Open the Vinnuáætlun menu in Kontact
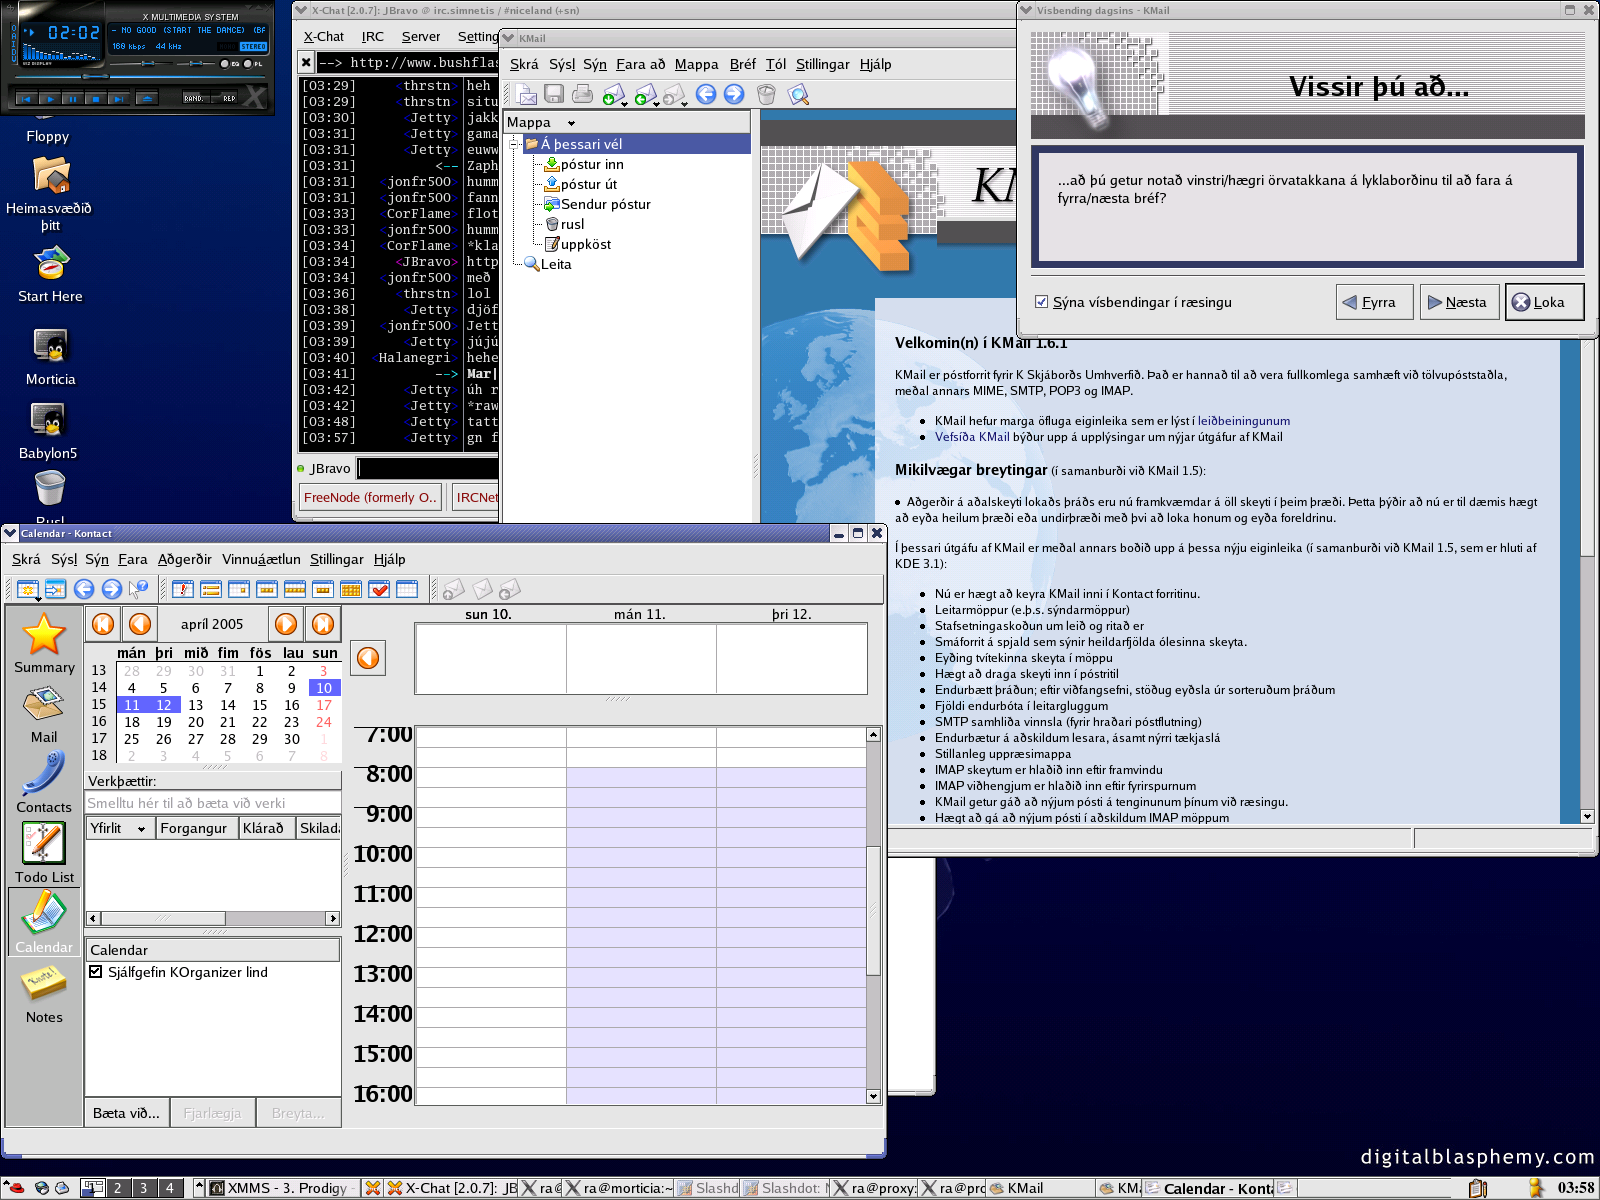 (x=261, y=559)
